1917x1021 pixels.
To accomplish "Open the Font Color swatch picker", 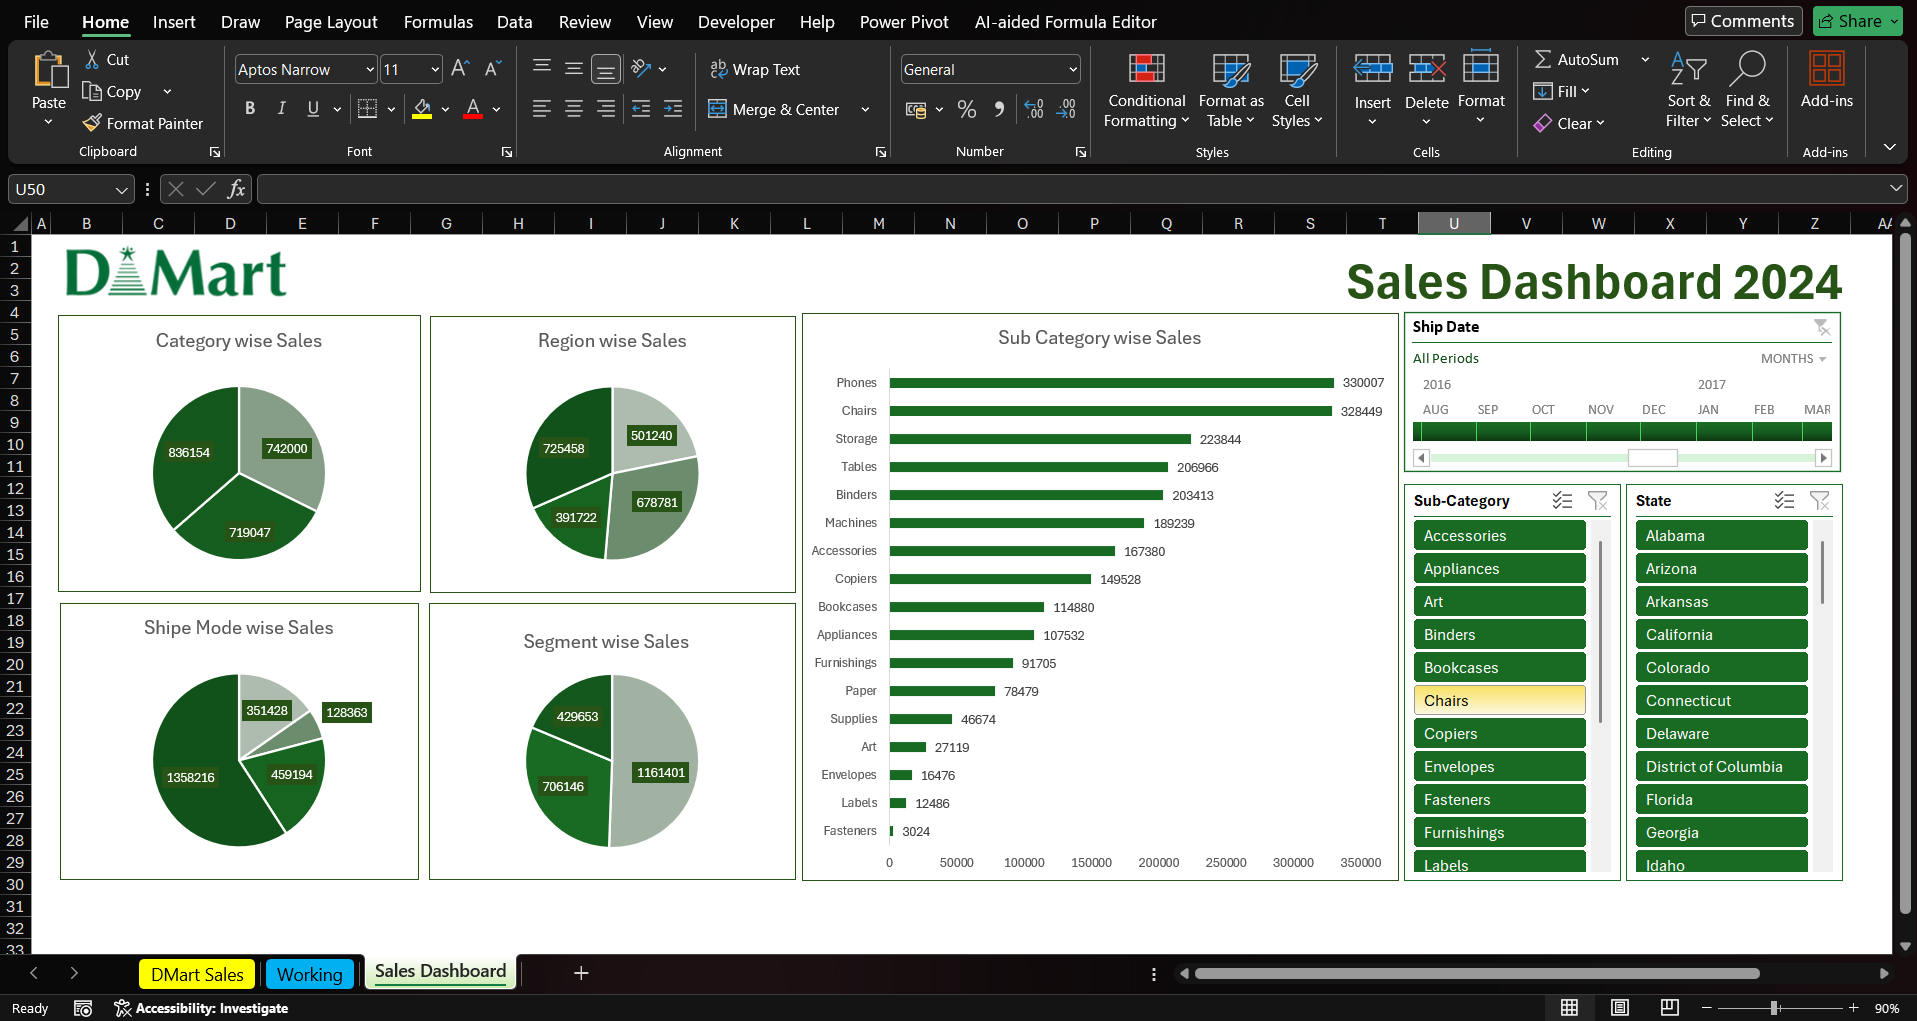I will 495,110.
